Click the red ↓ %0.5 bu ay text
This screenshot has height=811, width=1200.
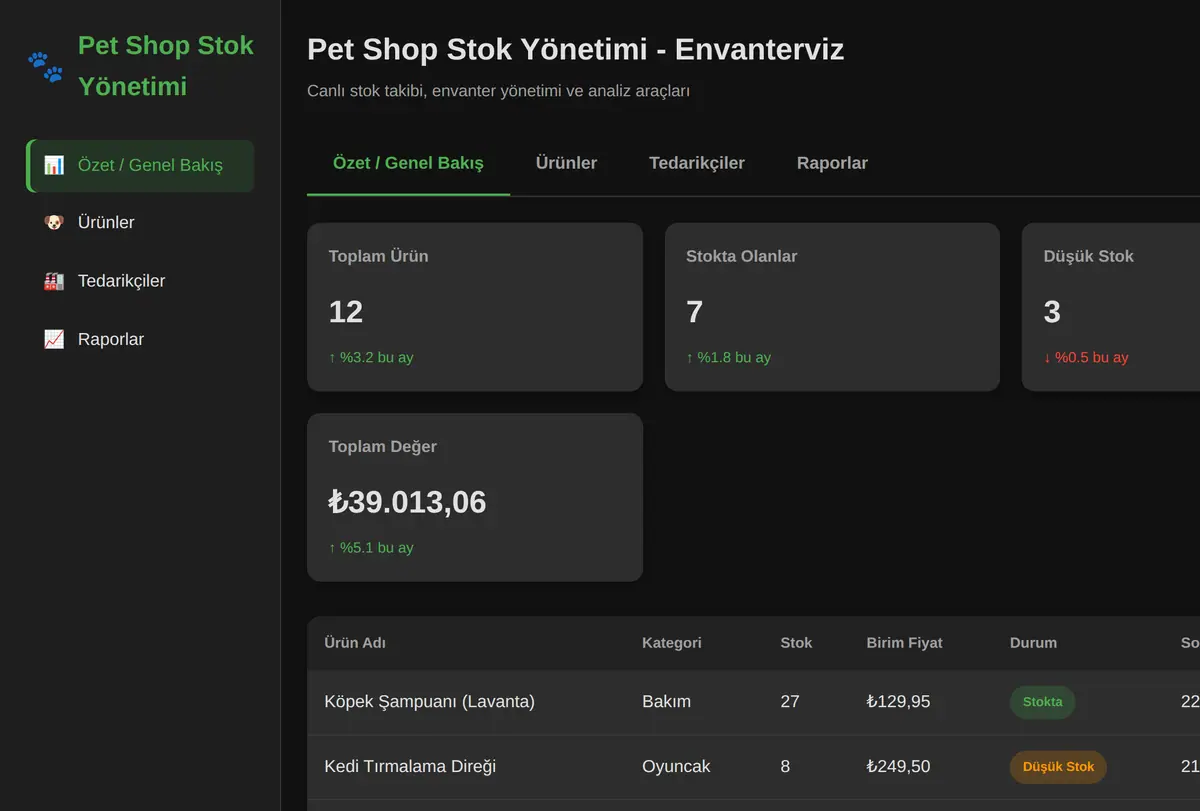1086,357
